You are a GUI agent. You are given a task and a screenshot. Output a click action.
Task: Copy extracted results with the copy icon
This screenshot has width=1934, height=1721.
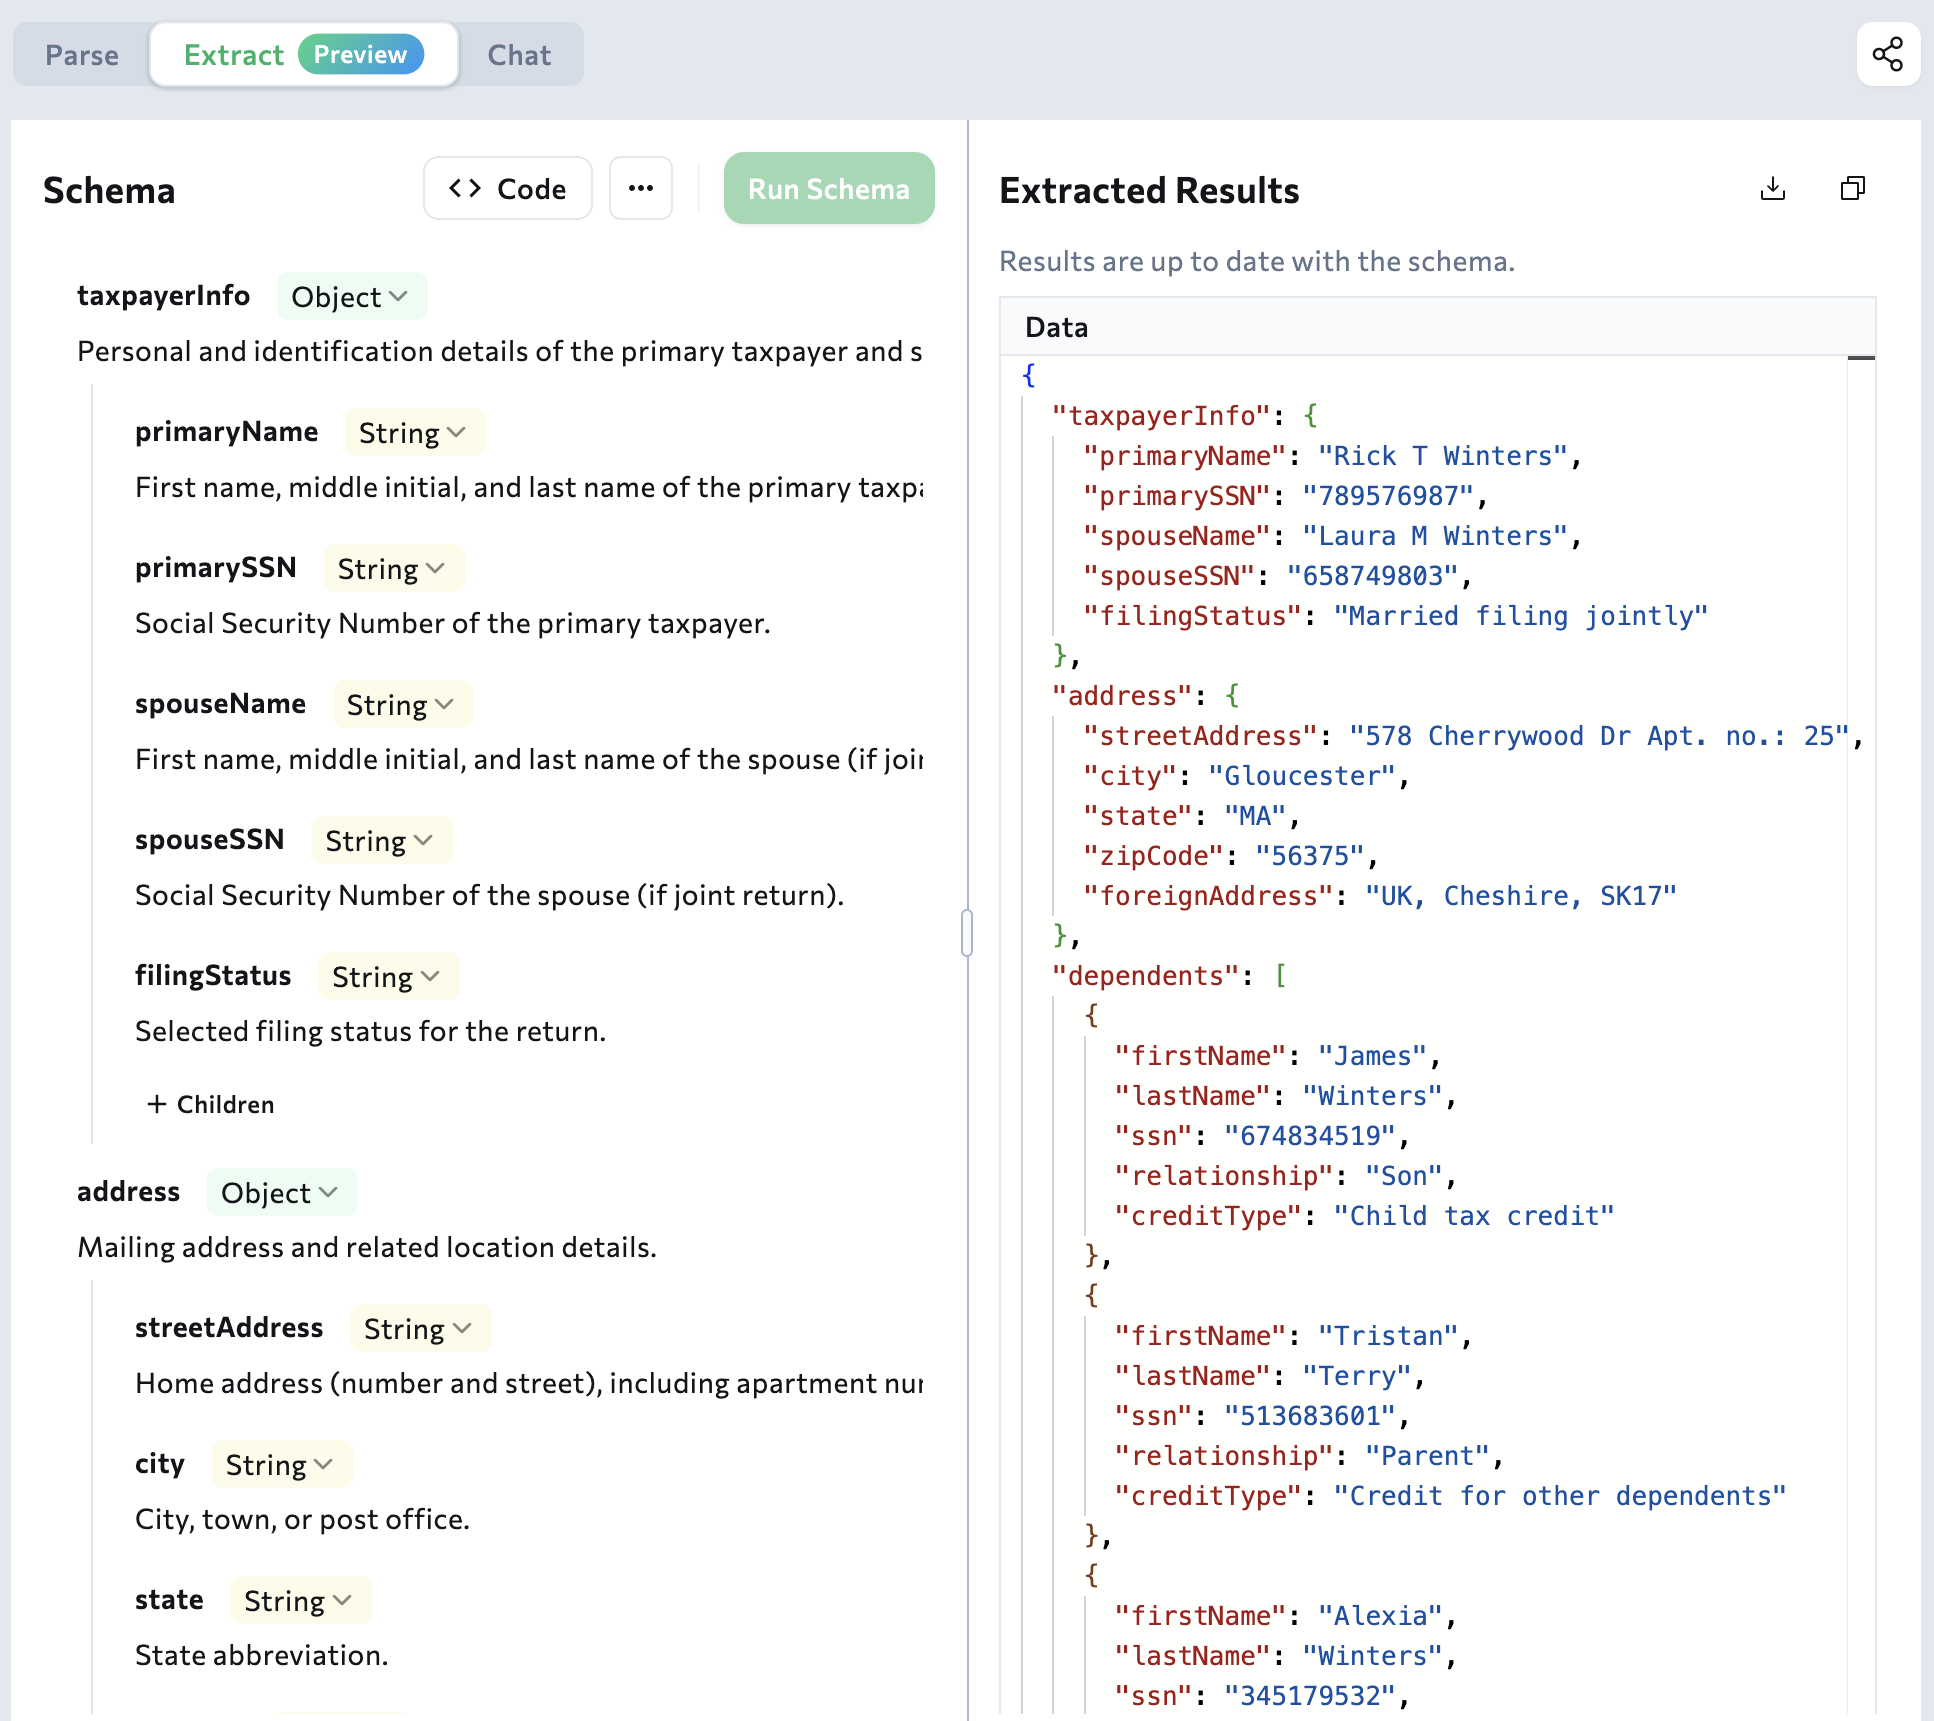point(1852,189)
